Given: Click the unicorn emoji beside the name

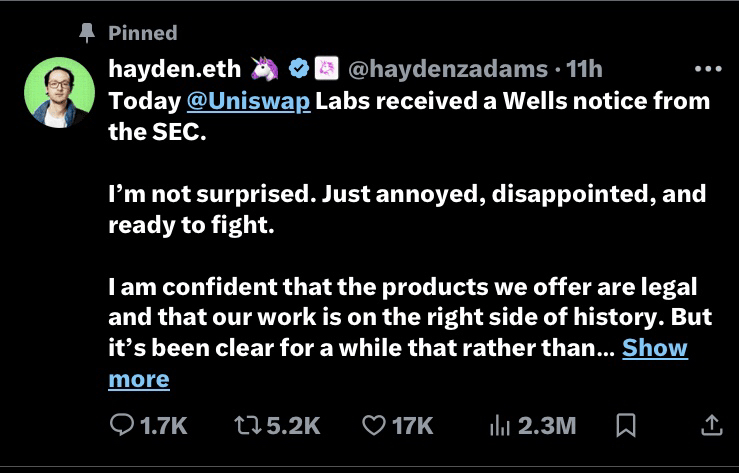Looking at the screenshot, I should [x=263, y=69].
